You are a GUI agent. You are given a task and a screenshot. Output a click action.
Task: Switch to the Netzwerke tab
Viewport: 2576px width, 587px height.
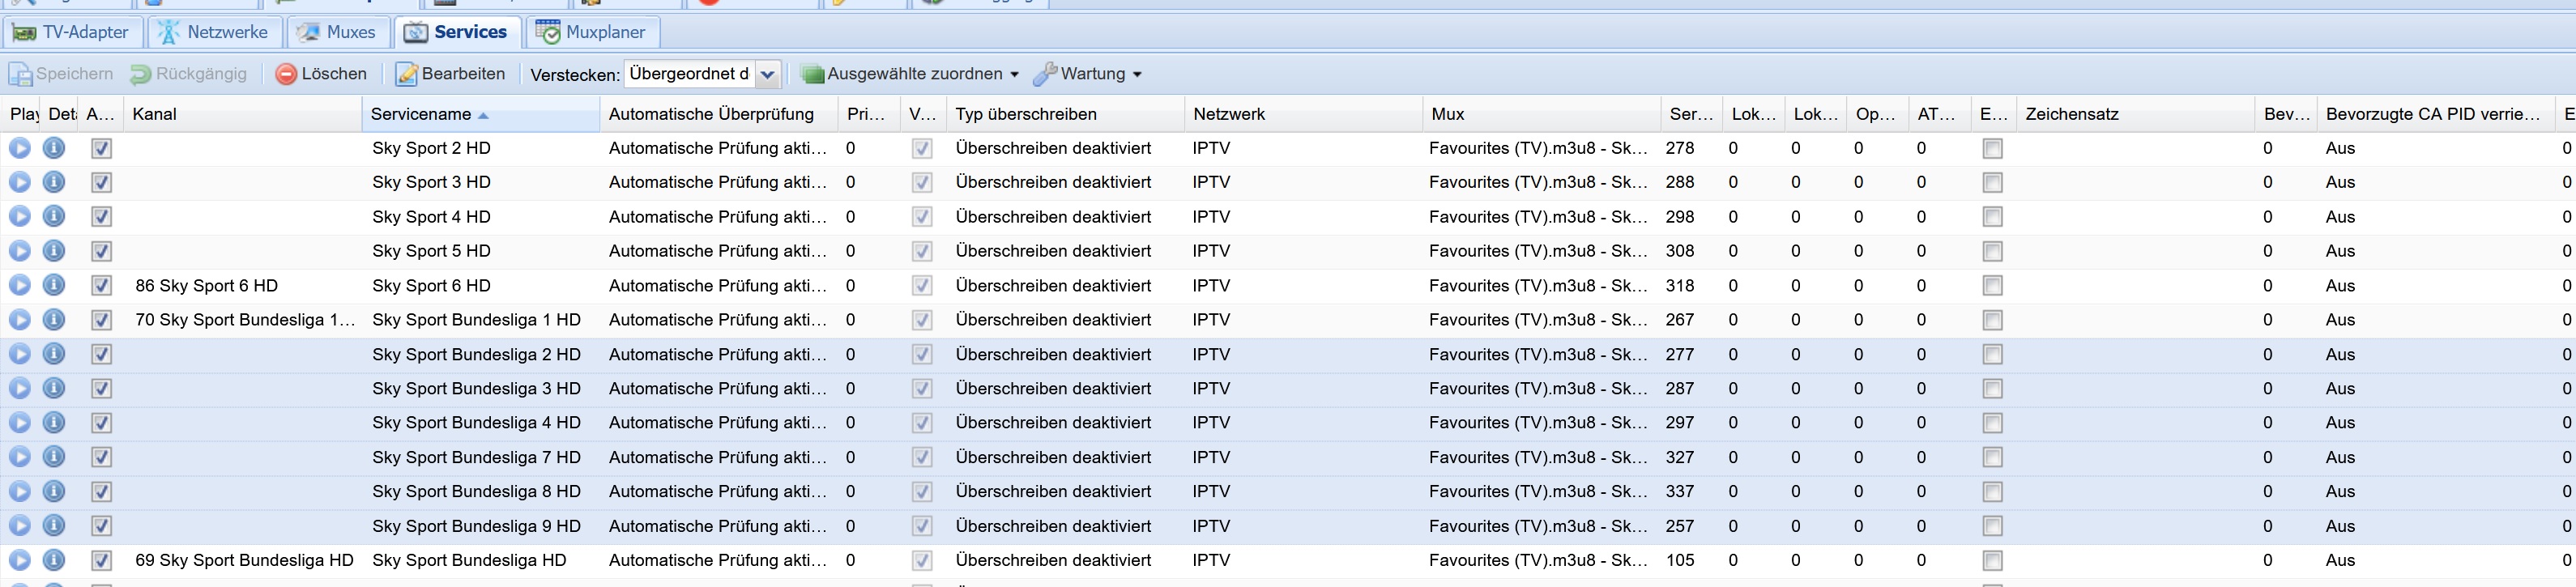[215, 32]
